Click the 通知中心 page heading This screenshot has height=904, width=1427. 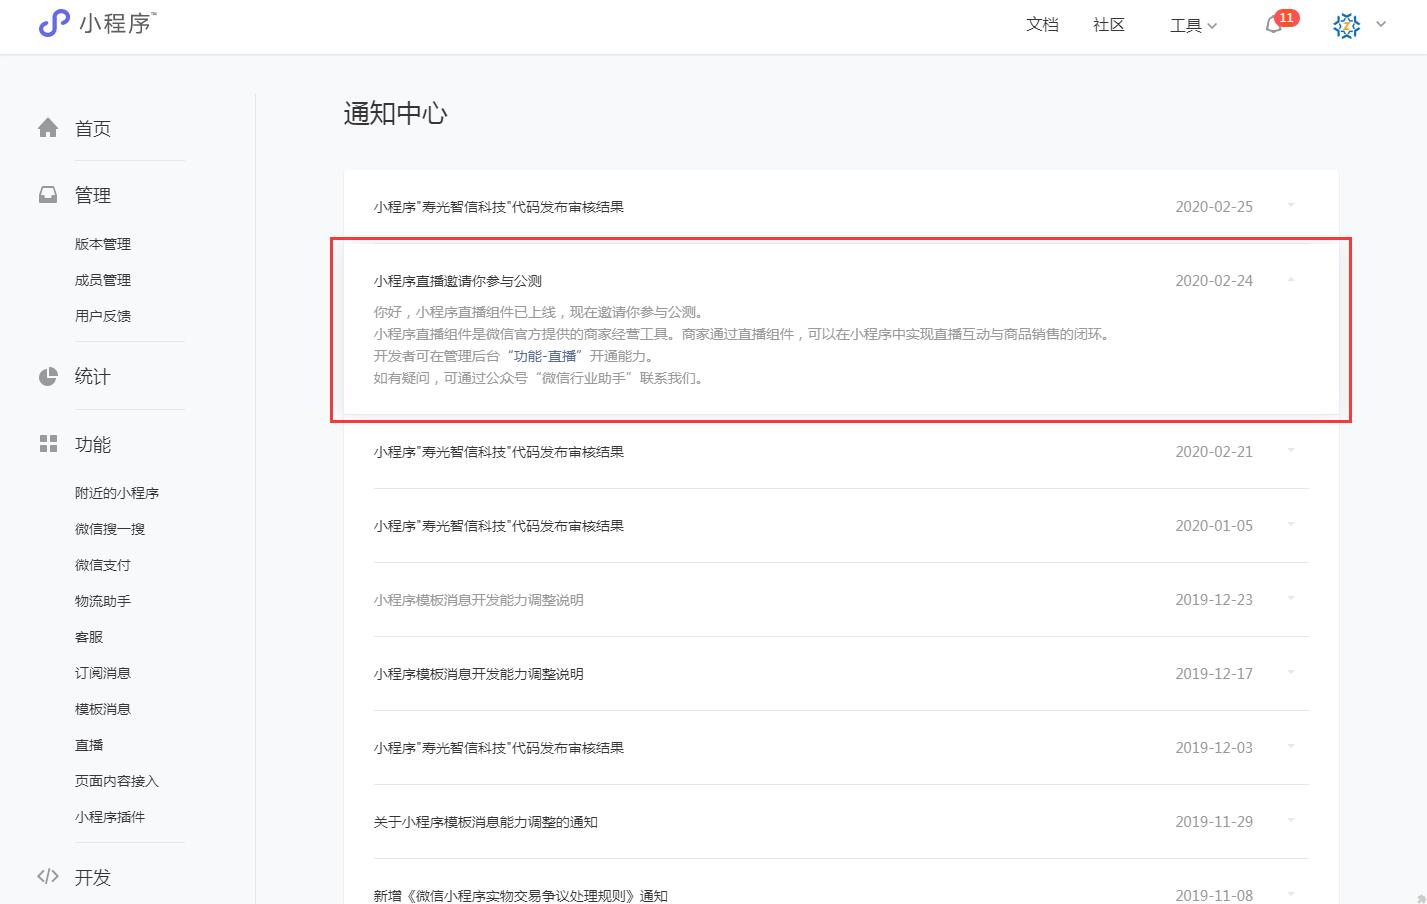(396, 113)
